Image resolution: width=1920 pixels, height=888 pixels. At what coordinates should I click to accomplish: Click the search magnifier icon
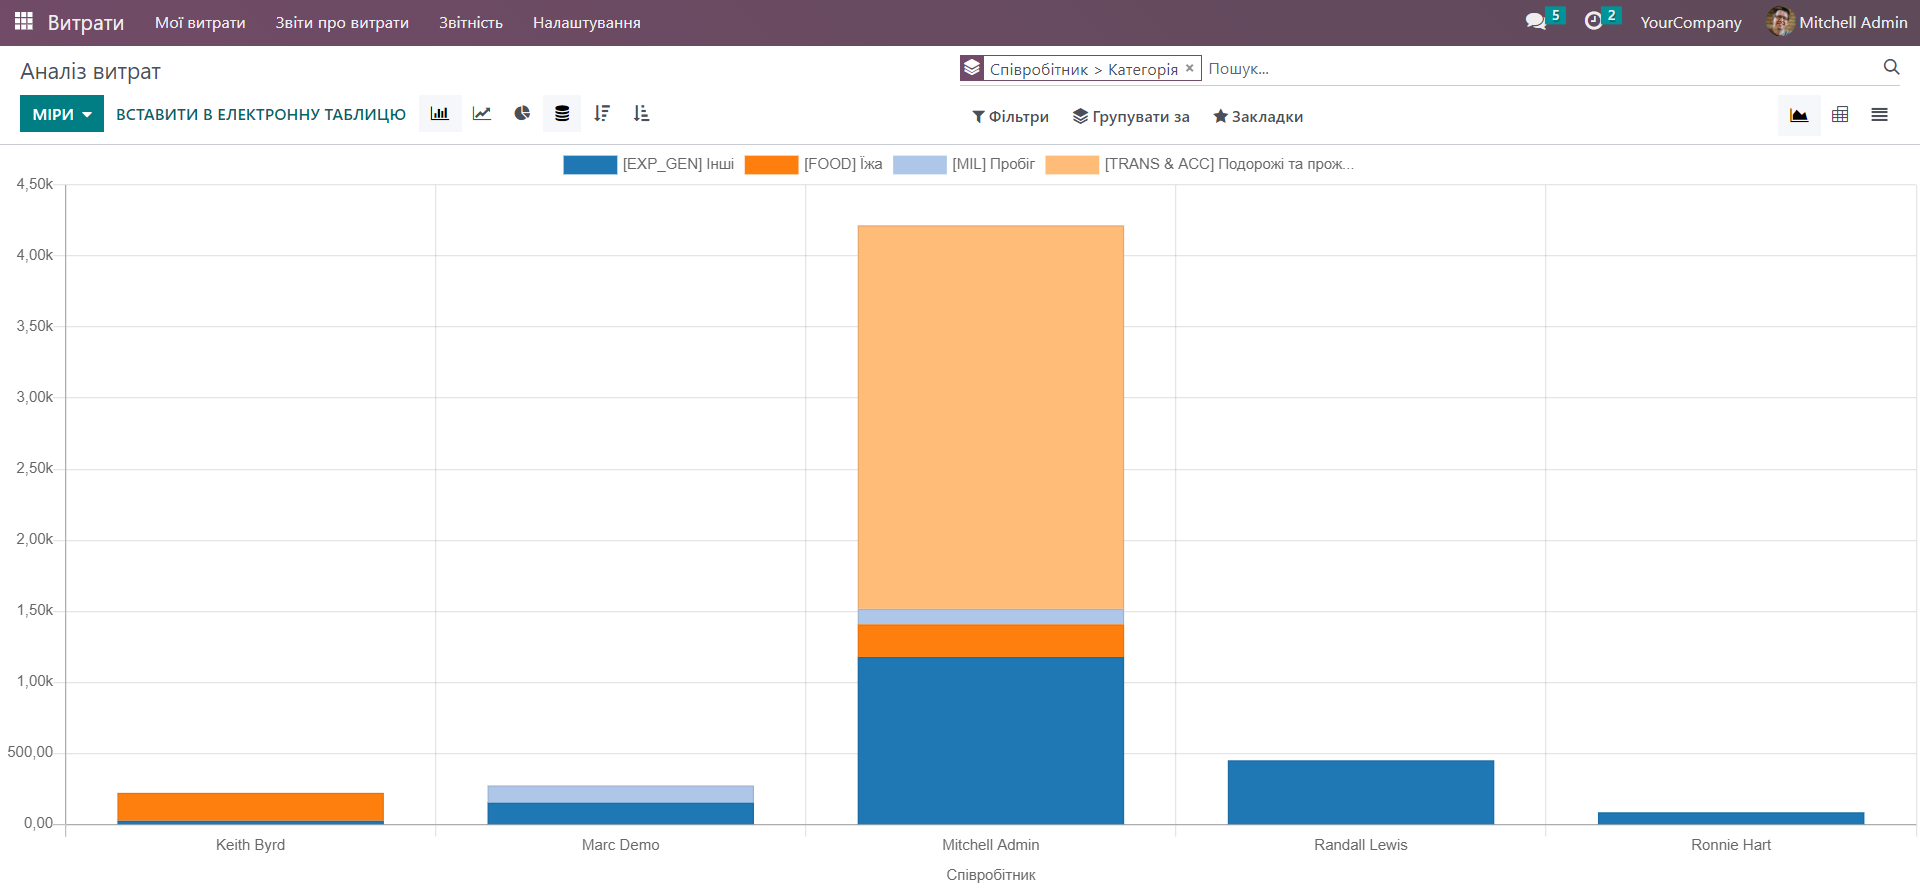point(1891,67)
